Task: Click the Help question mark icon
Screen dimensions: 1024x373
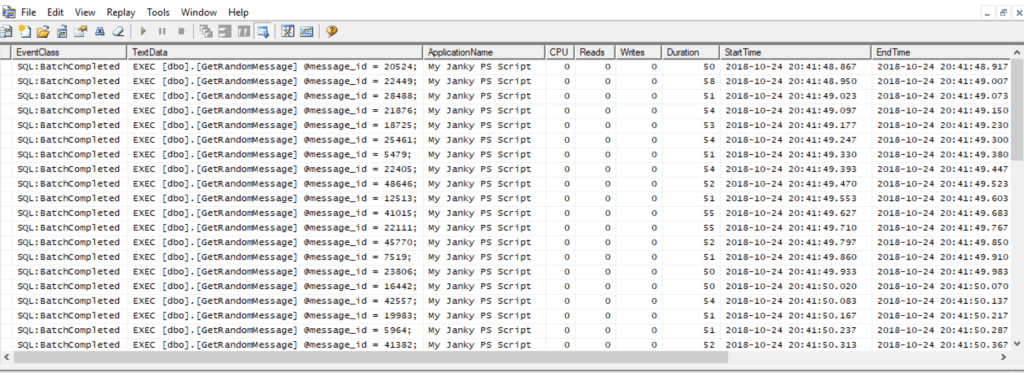Action: click(x=331, y=31)
